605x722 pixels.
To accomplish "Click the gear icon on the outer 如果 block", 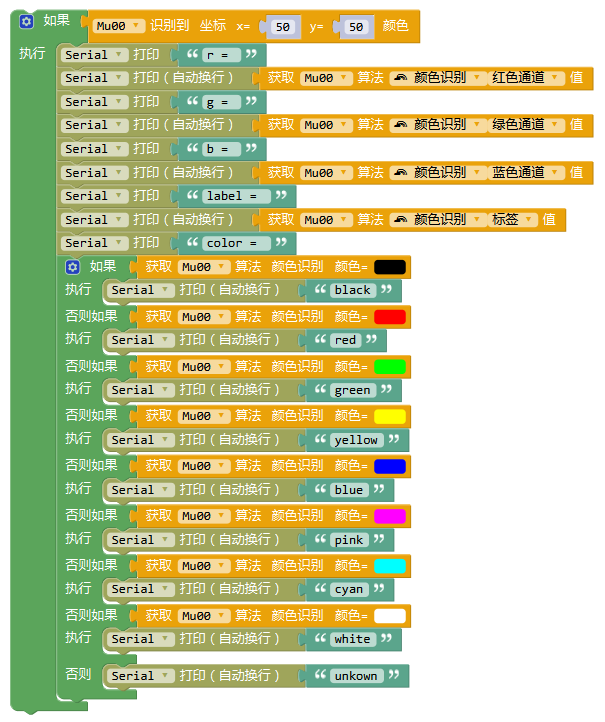I will 26,21.
